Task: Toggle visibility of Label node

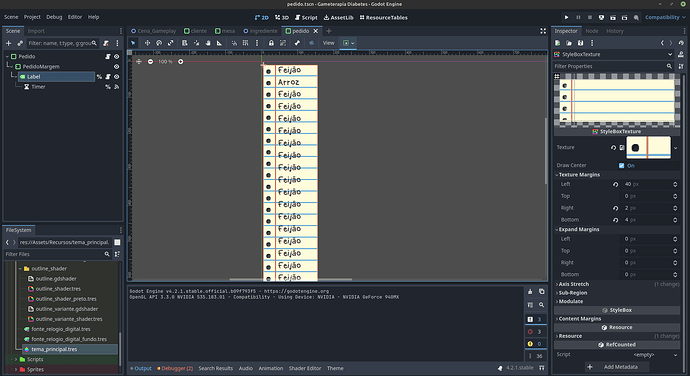Action: point(117,77)
